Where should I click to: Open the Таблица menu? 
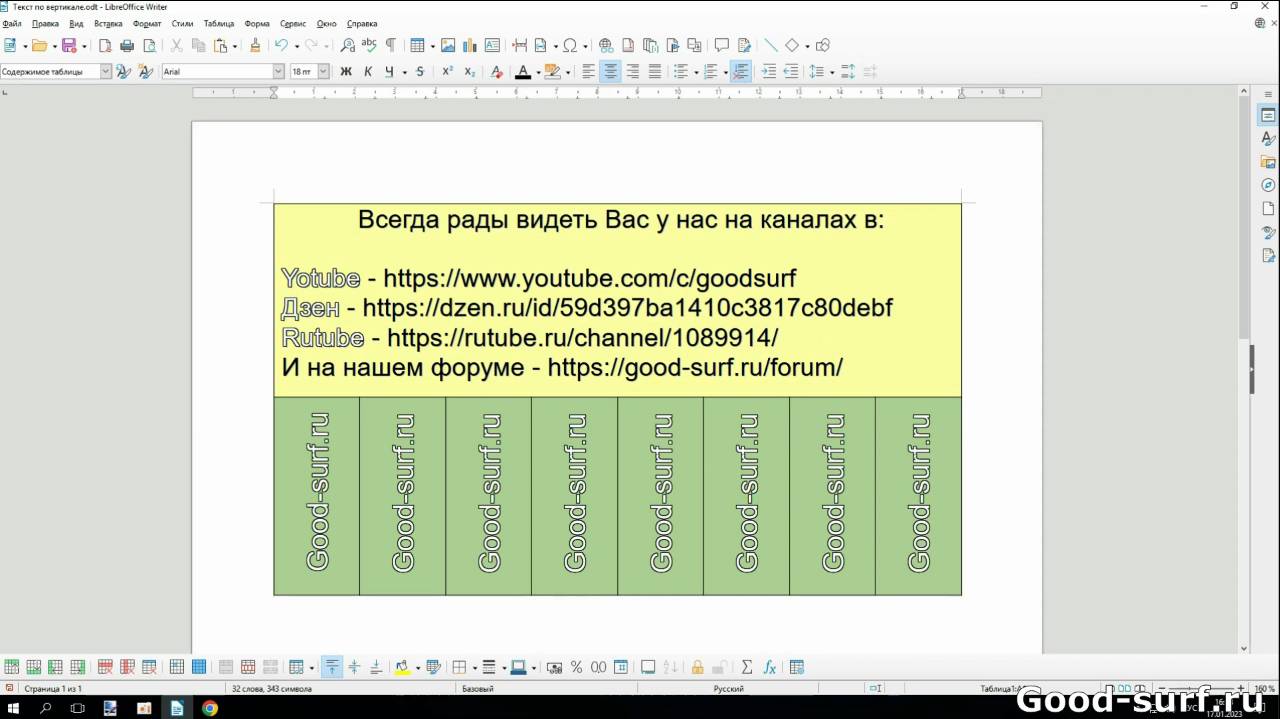pyautogui.click(x=219, y=23)
